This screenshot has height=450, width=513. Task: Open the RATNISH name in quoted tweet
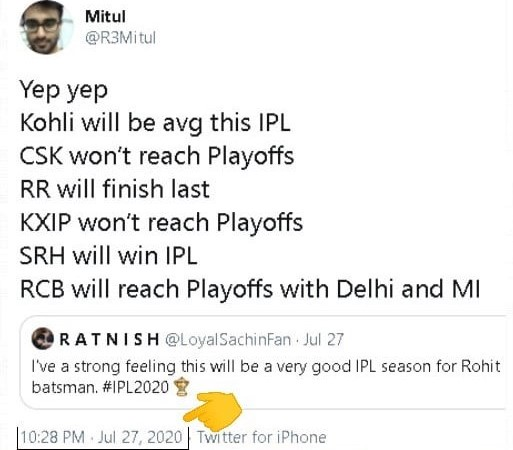(109, 339)
